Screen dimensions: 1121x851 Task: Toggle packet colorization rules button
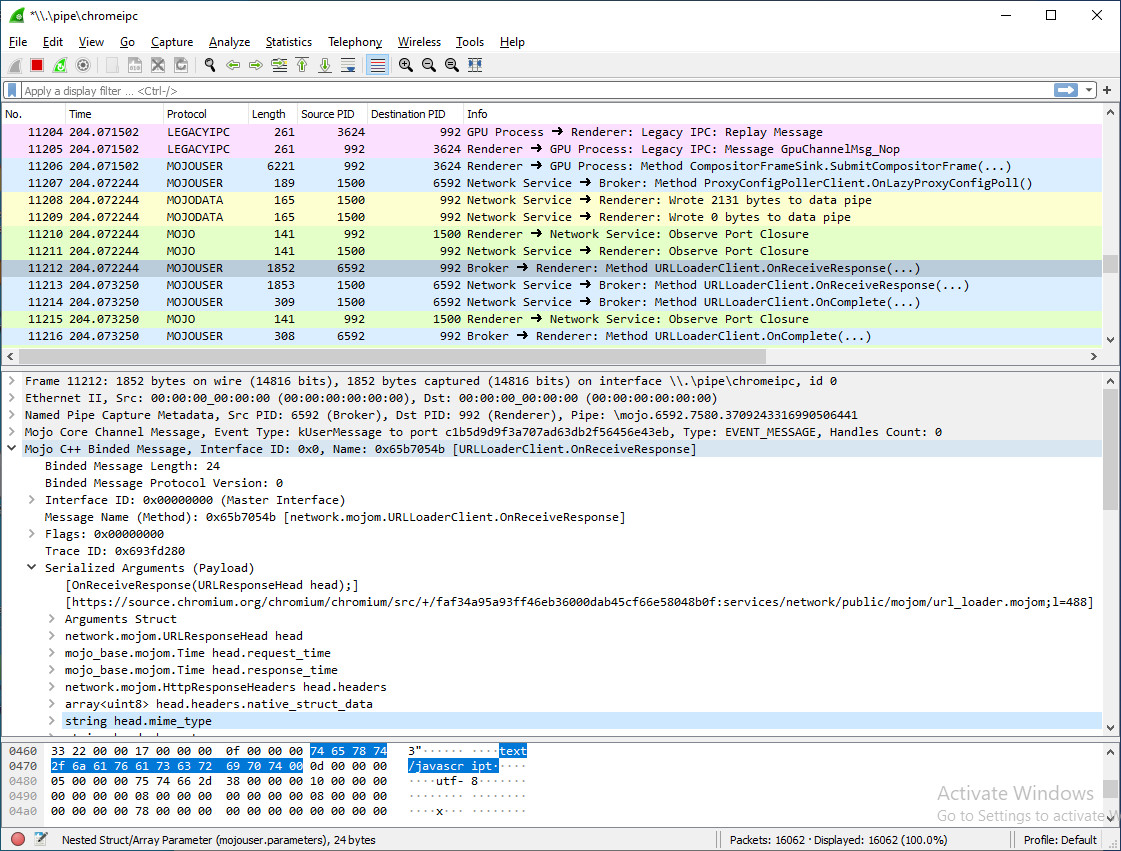click(377, 65)
